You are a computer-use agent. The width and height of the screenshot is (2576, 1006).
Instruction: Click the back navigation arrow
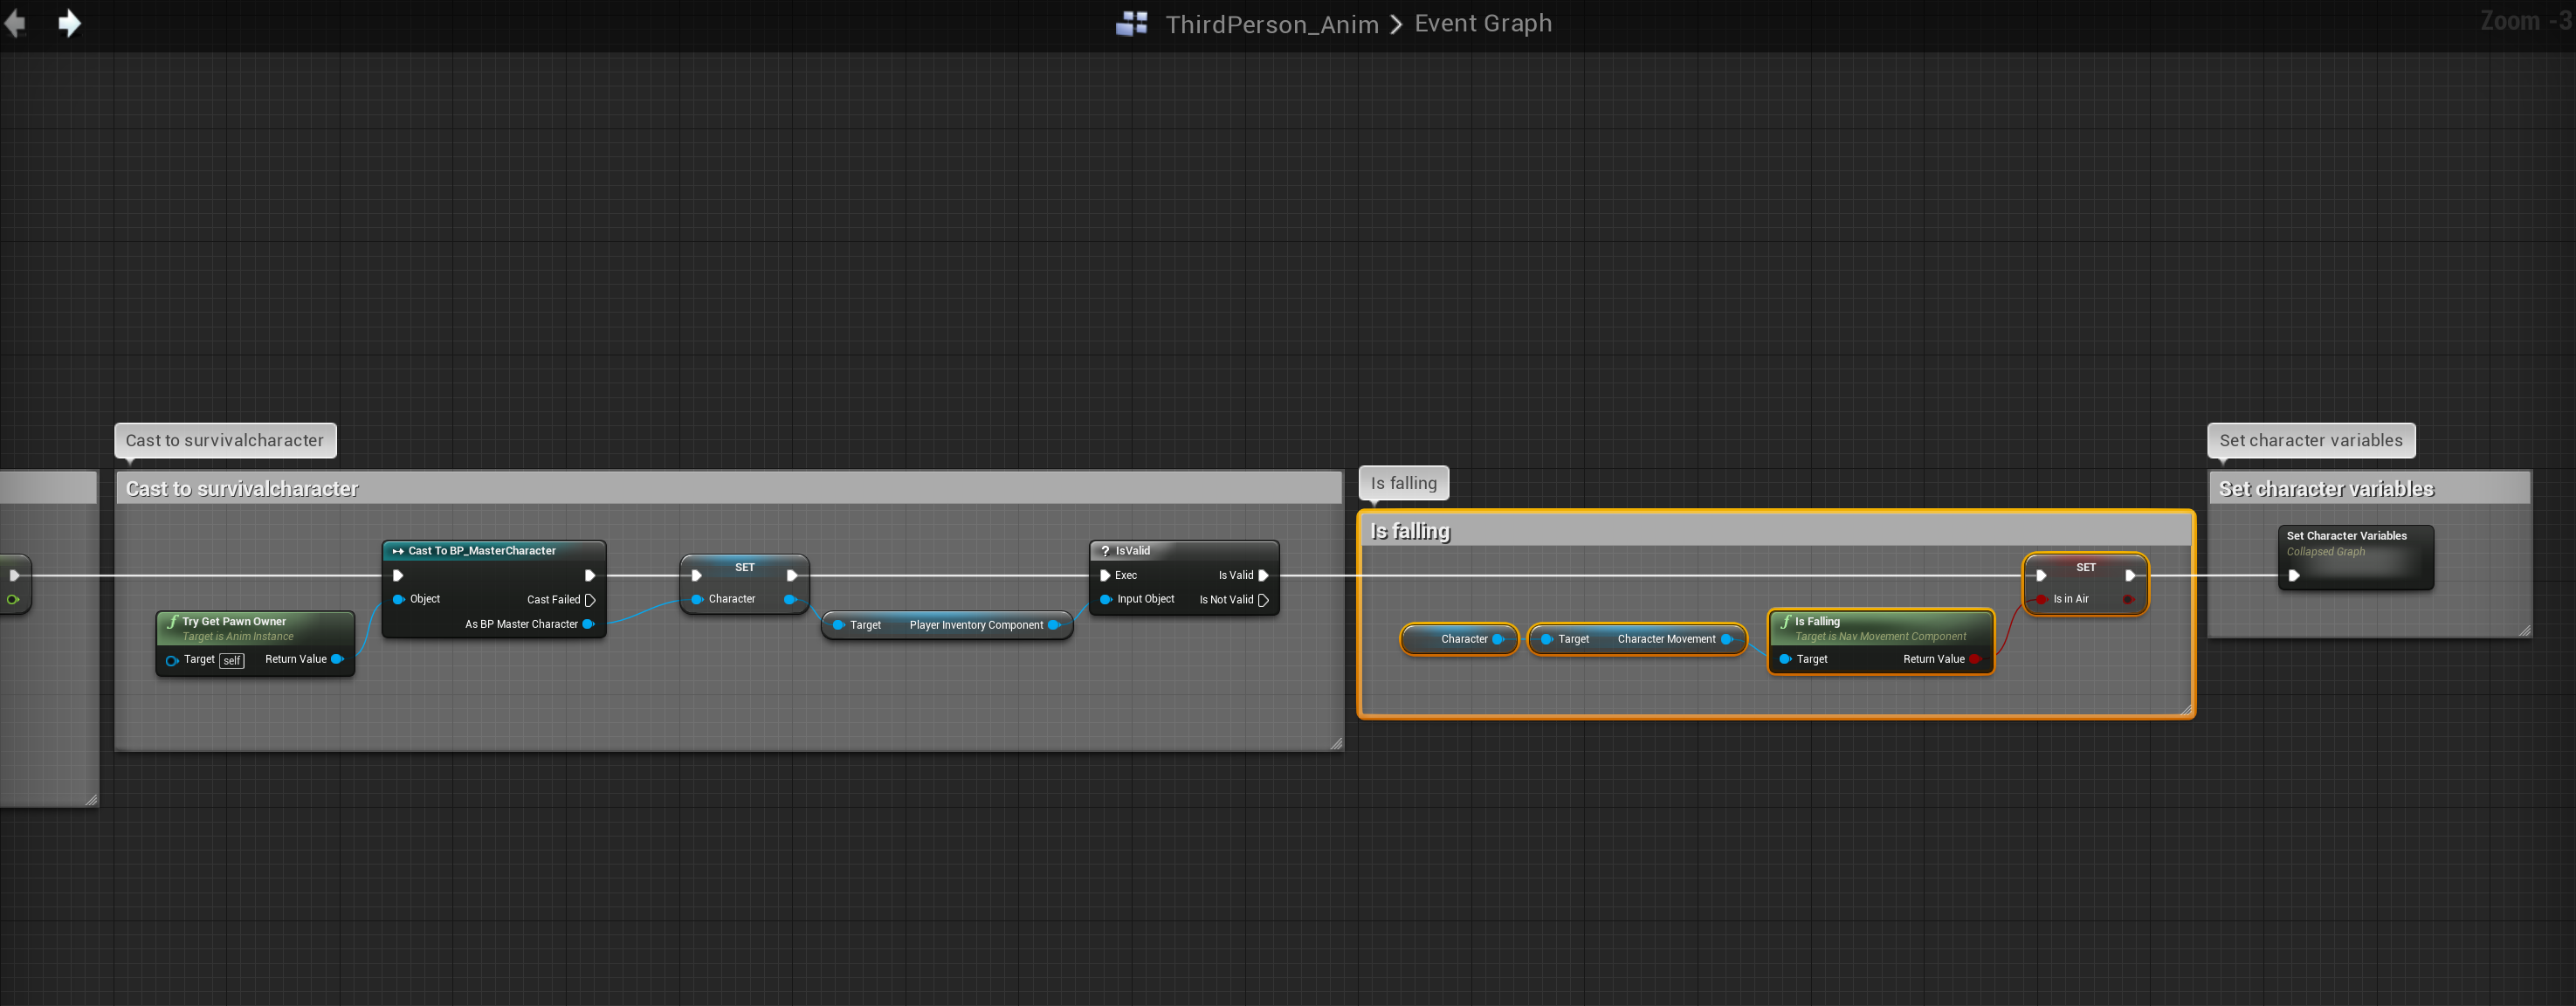pos(14,23)
